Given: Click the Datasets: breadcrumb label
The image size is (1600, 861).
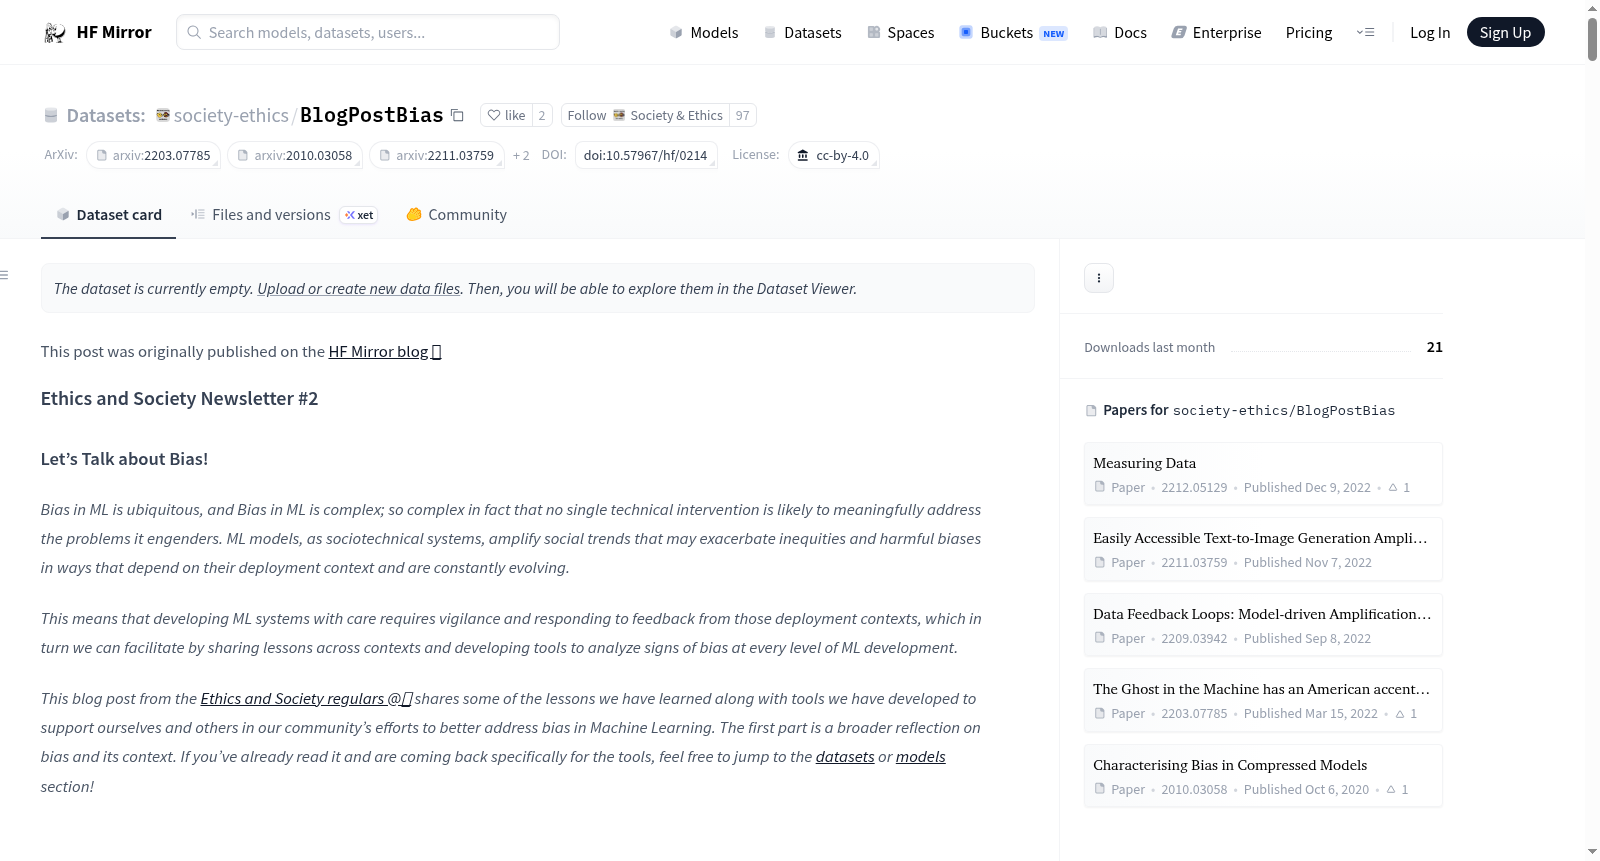Looking at the screenshot, I should (106, 116).
